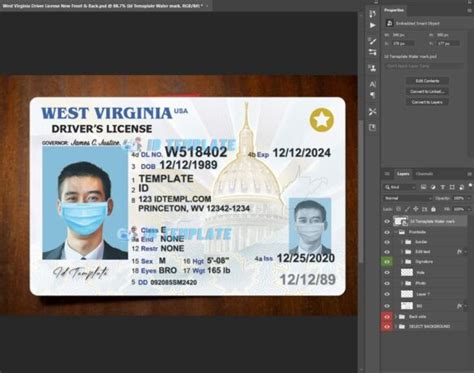Select the Layer 7 thumbnail
Image resolution: width=474 pixels, height=373 pixels.
407,294
